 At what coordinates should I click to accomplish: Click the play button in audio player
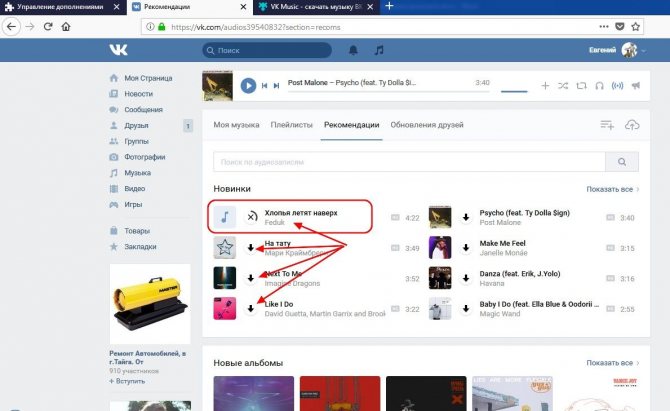tap(248, 86)
